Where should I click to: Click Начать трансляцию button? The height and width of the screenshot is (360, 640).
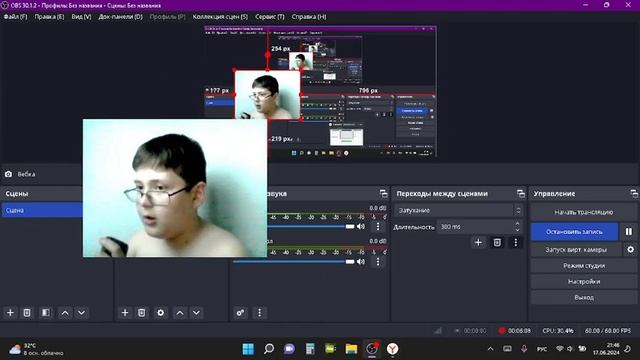584,212
